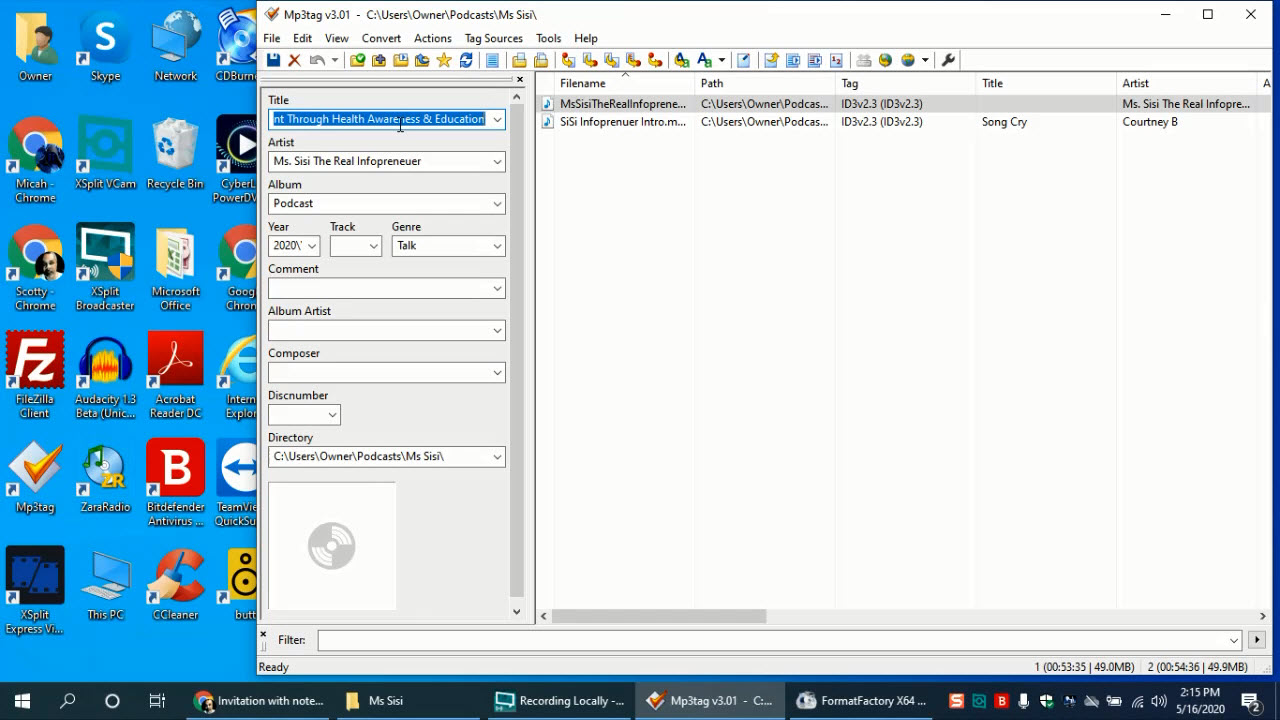The image size is (1280, 720).
Task: Expand the Filter history dropdown arrow
Action: click(x=1234, y=640)
